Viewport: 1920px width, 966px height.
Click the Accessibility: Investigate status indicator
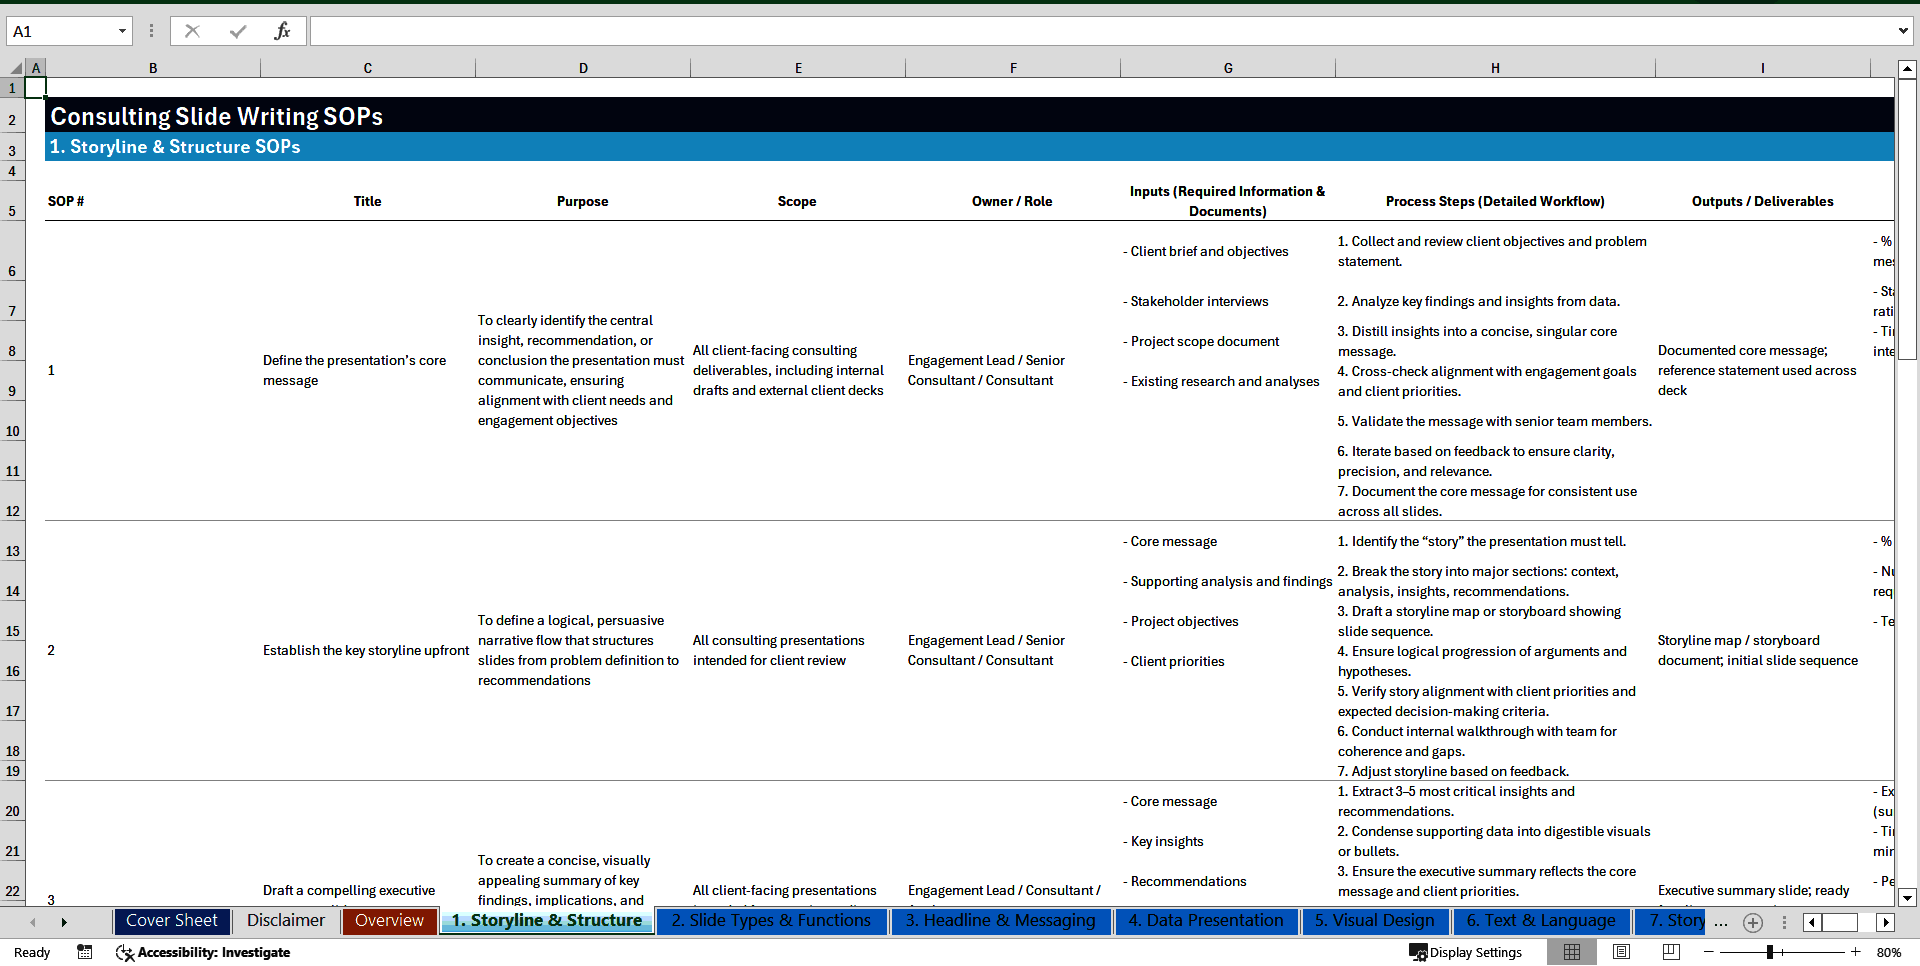pos(202,952)
